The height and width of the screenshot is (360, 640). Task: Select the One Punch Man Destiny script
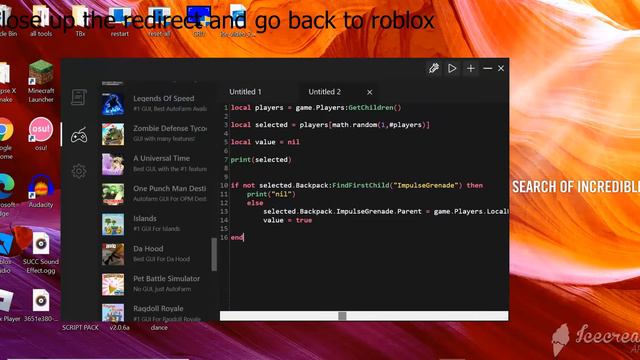[x=154, y=194]
